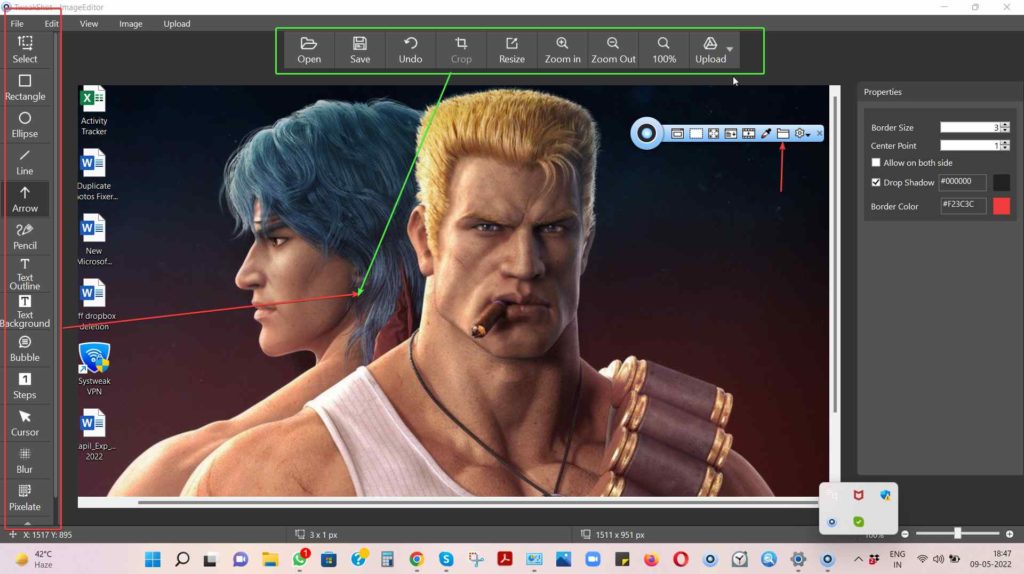This screenshot has height=574, width=1024.
Task: Open WhatsApp from the taskbar
Action: click(x=300, y=559)
